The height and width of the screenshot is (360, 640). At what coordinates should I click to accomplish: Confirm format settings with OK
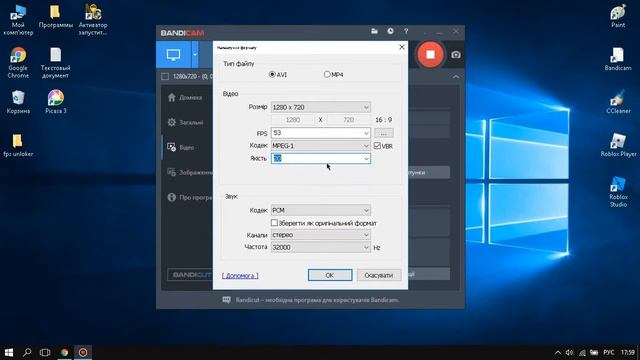point(330,275)
